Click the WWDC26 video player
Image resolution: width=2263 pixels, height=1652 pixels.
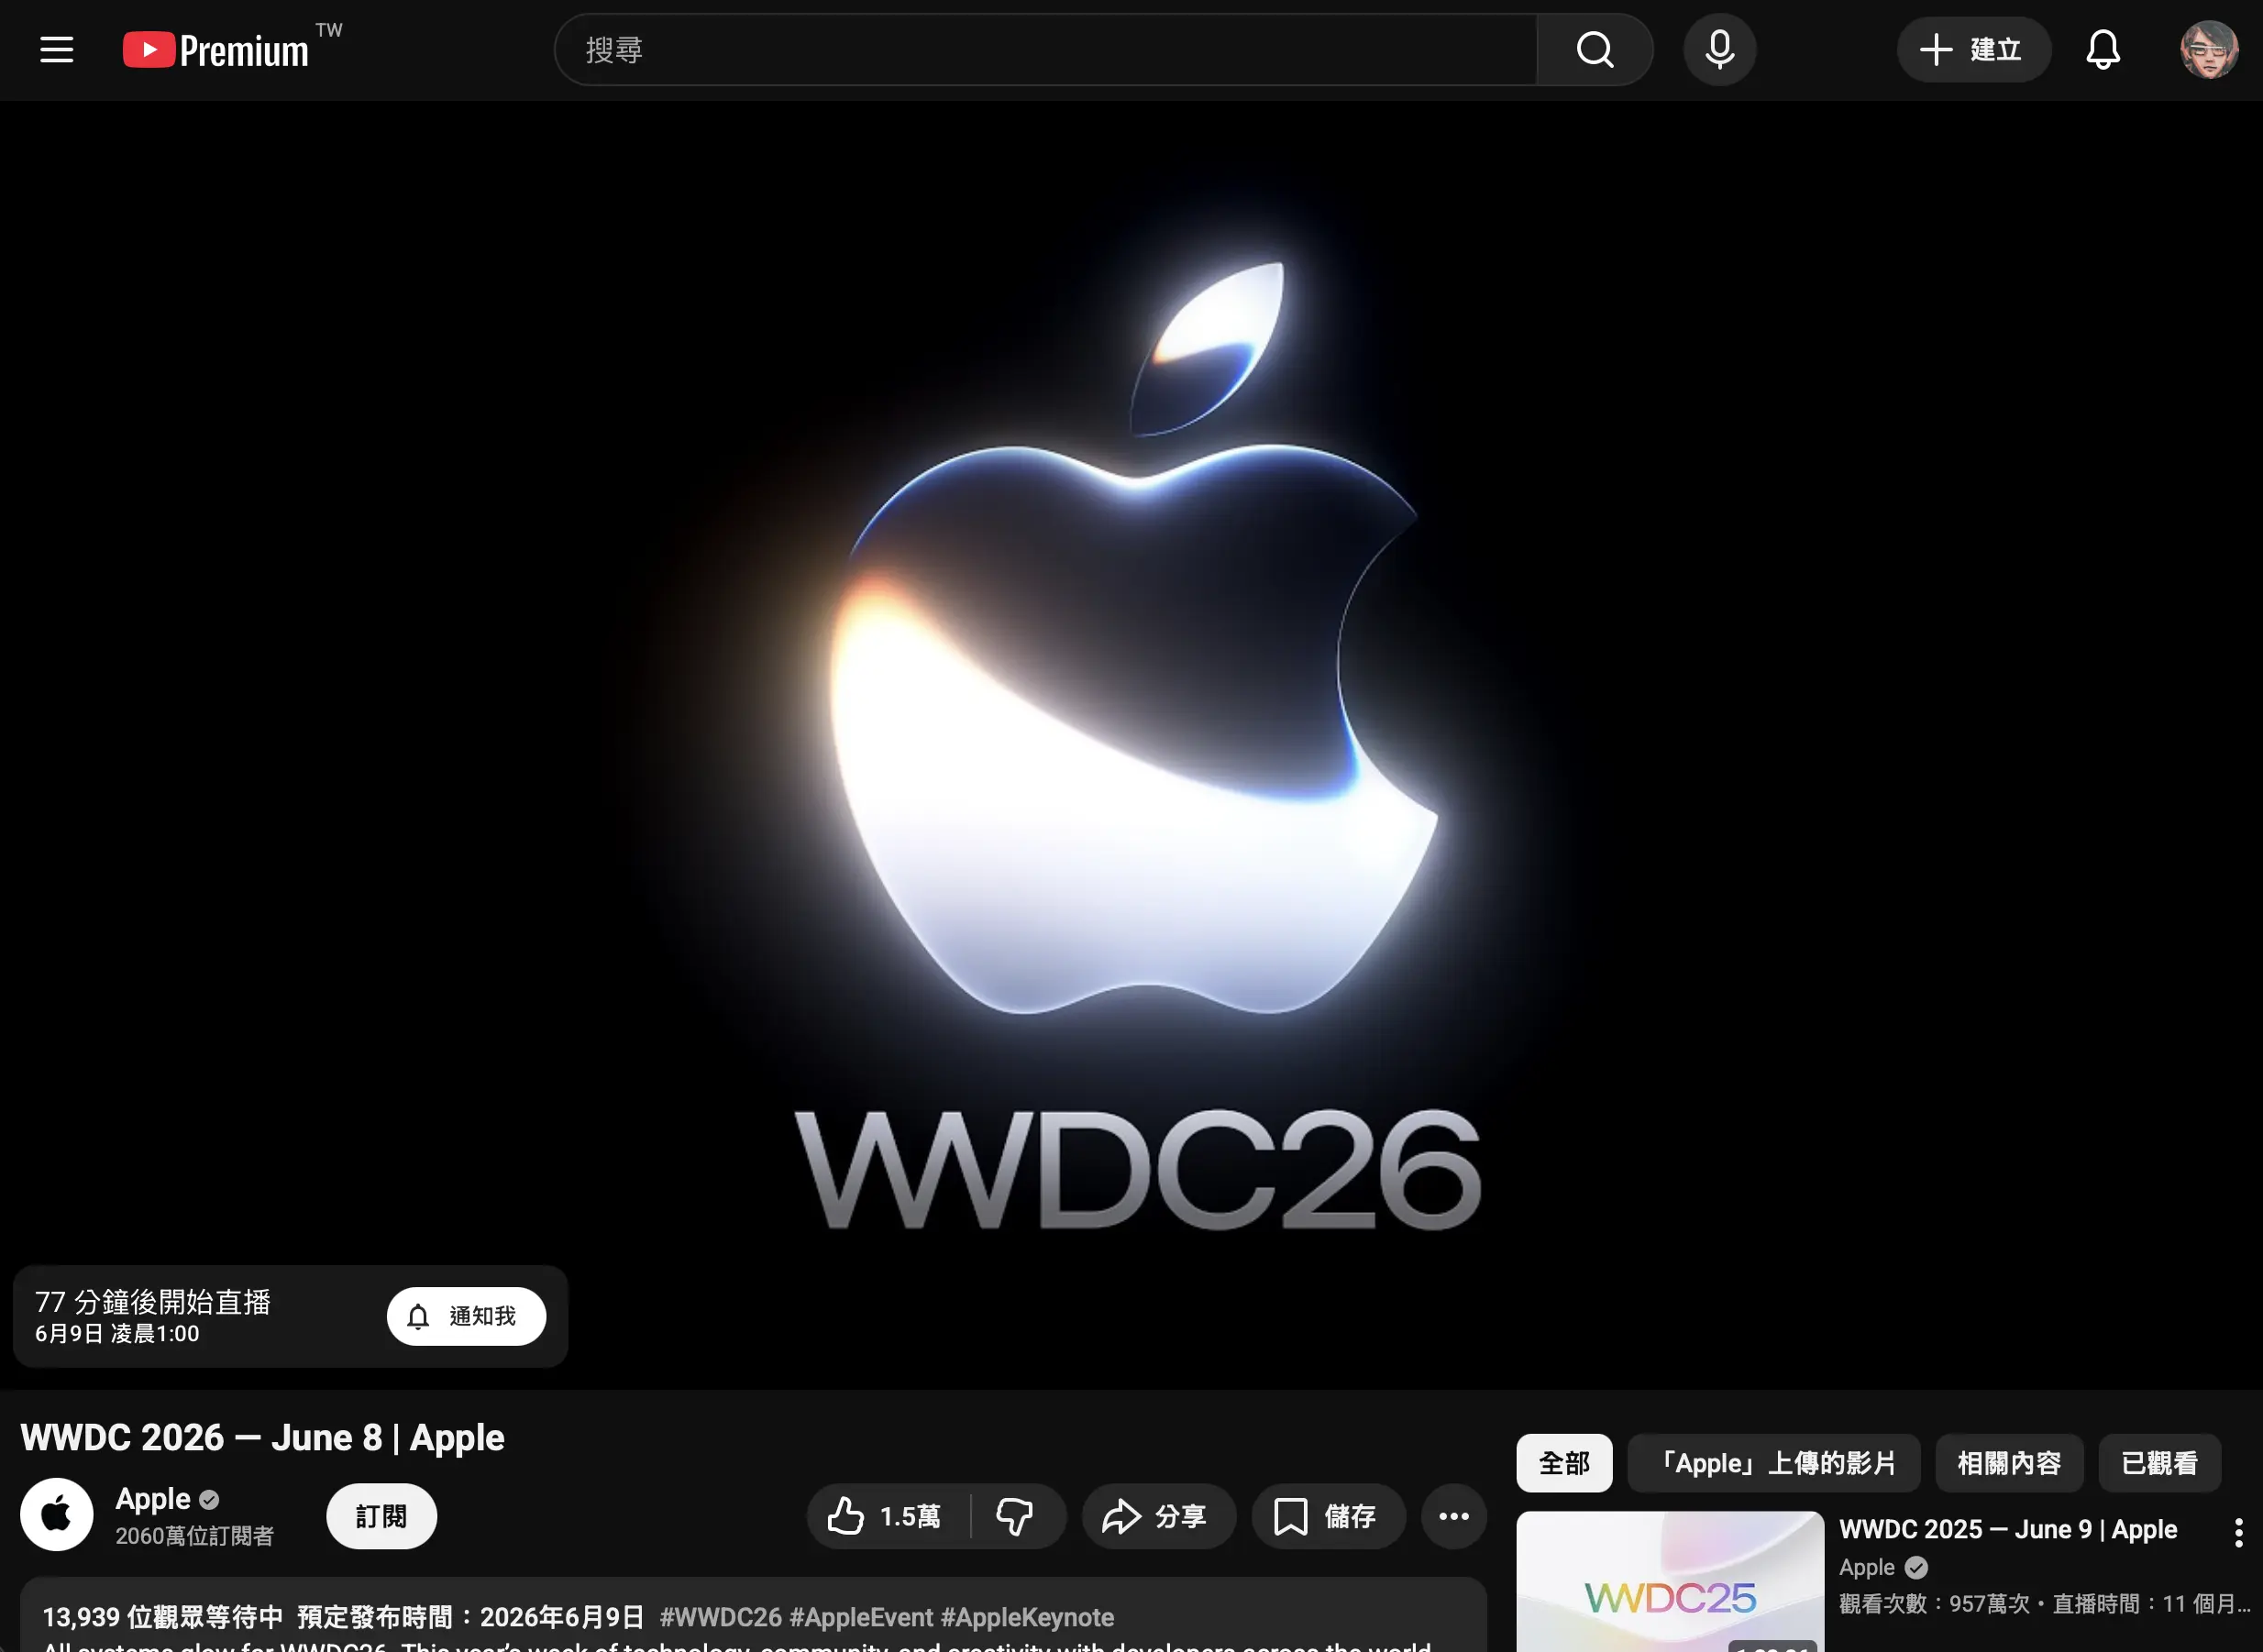click(1131, 744)
